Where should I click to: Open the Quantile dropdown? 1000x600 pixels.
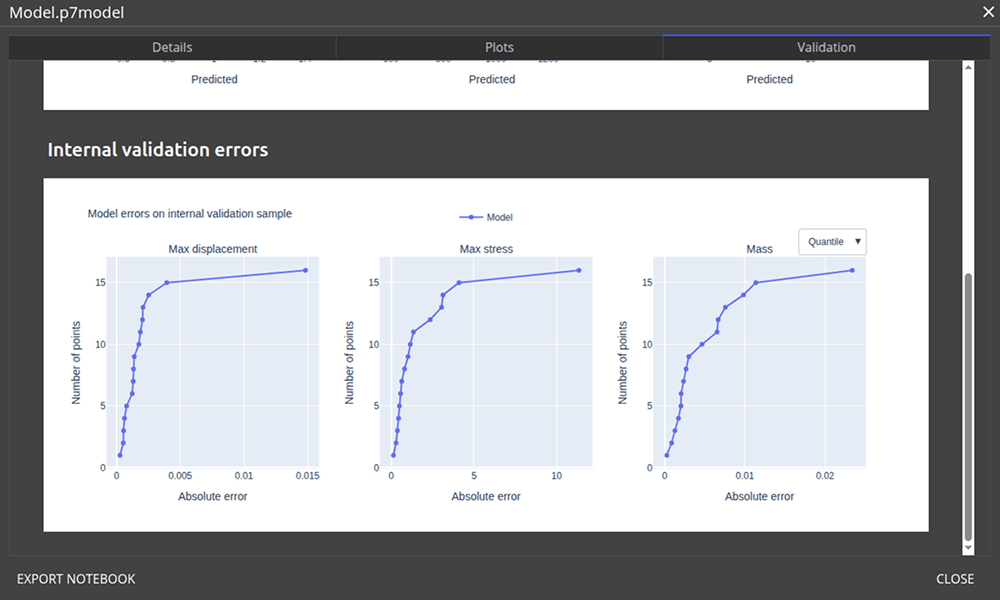coord(832,242)
